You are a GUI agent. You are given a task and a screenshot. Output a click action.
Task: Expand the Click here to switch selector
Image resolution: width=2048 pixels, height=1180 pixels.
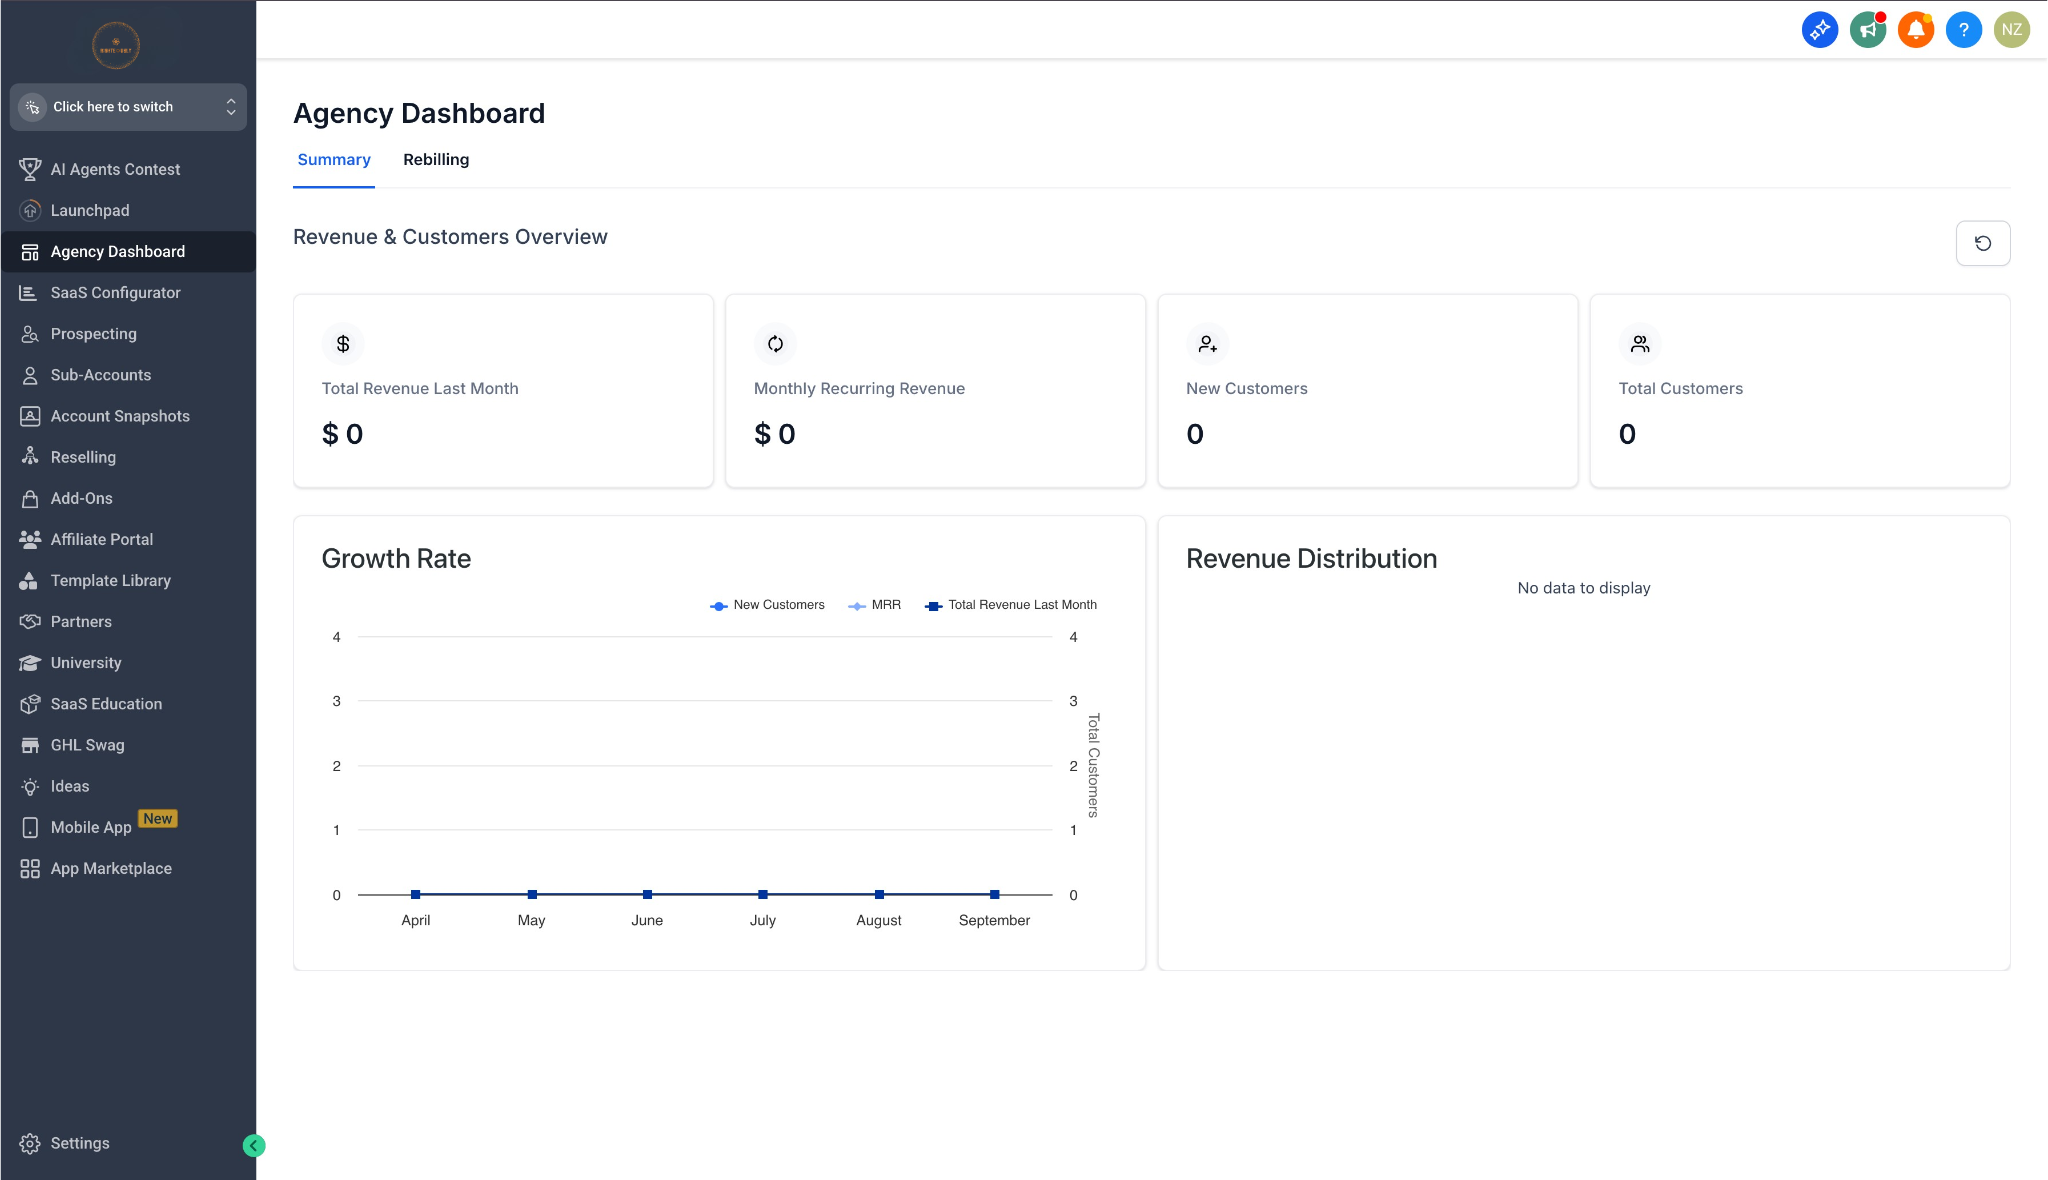click(x=128, y=107)
